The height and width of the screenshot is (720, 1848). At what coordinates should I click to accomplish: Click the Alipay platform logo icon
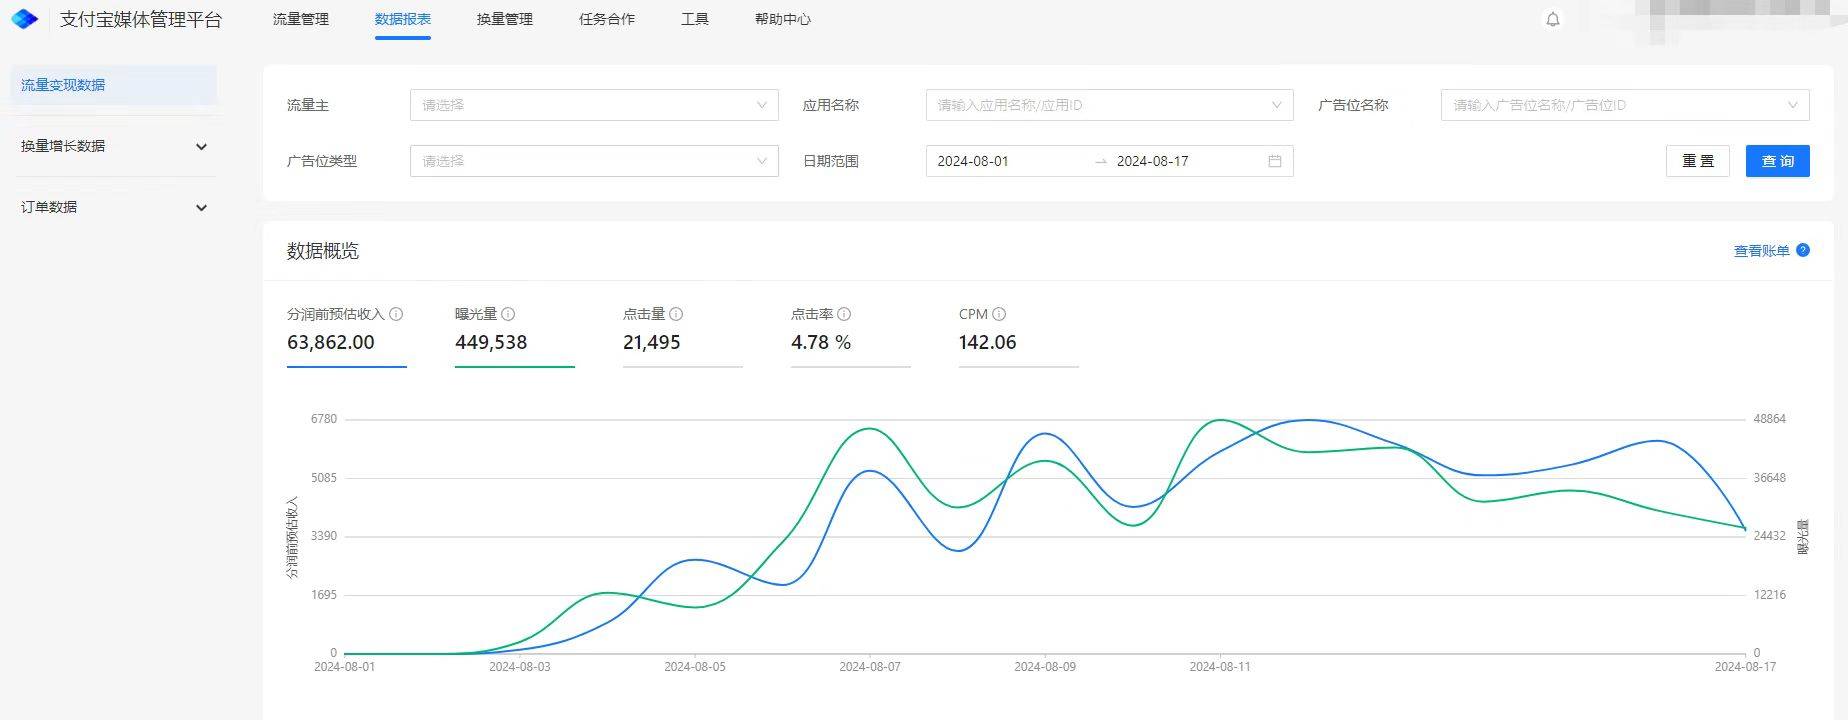tap(24, 19)
